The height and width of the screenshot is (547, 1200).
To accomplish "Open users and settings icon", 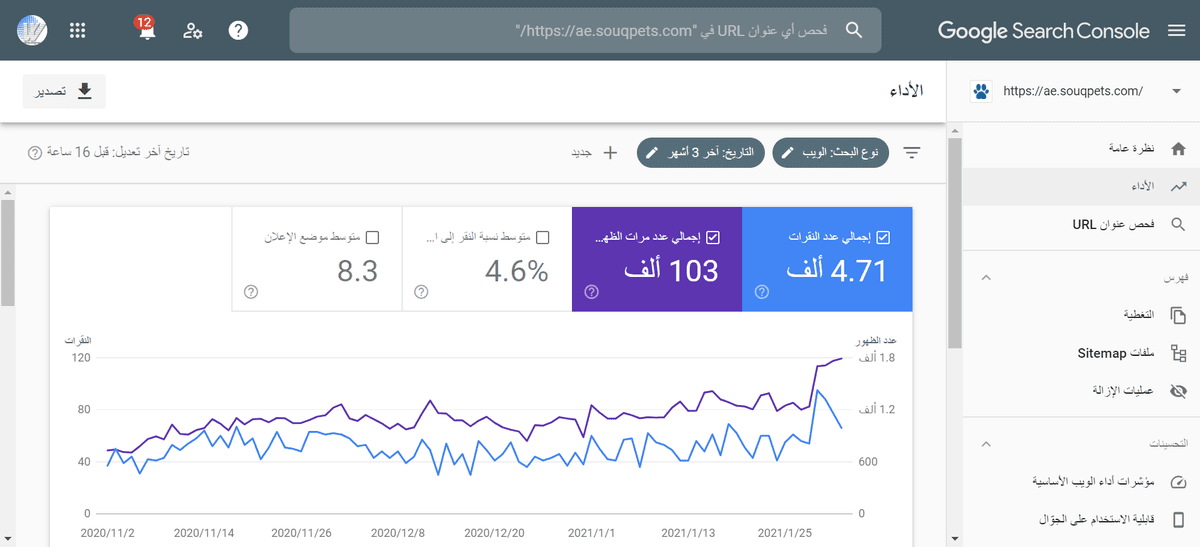I will 193,30.
